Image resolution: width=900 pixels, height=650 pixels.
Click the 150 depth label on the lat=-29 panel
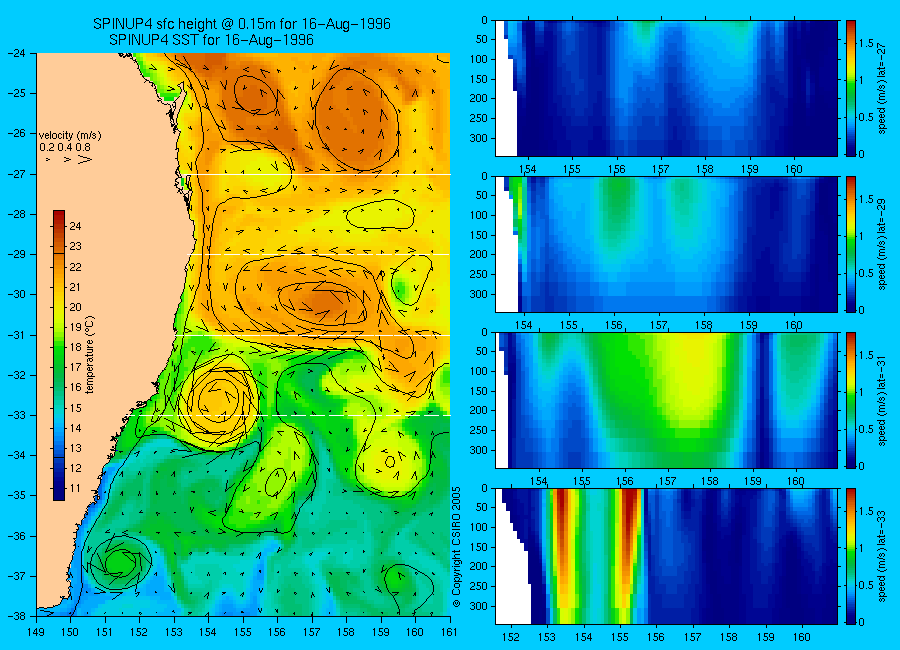point(479,235)
